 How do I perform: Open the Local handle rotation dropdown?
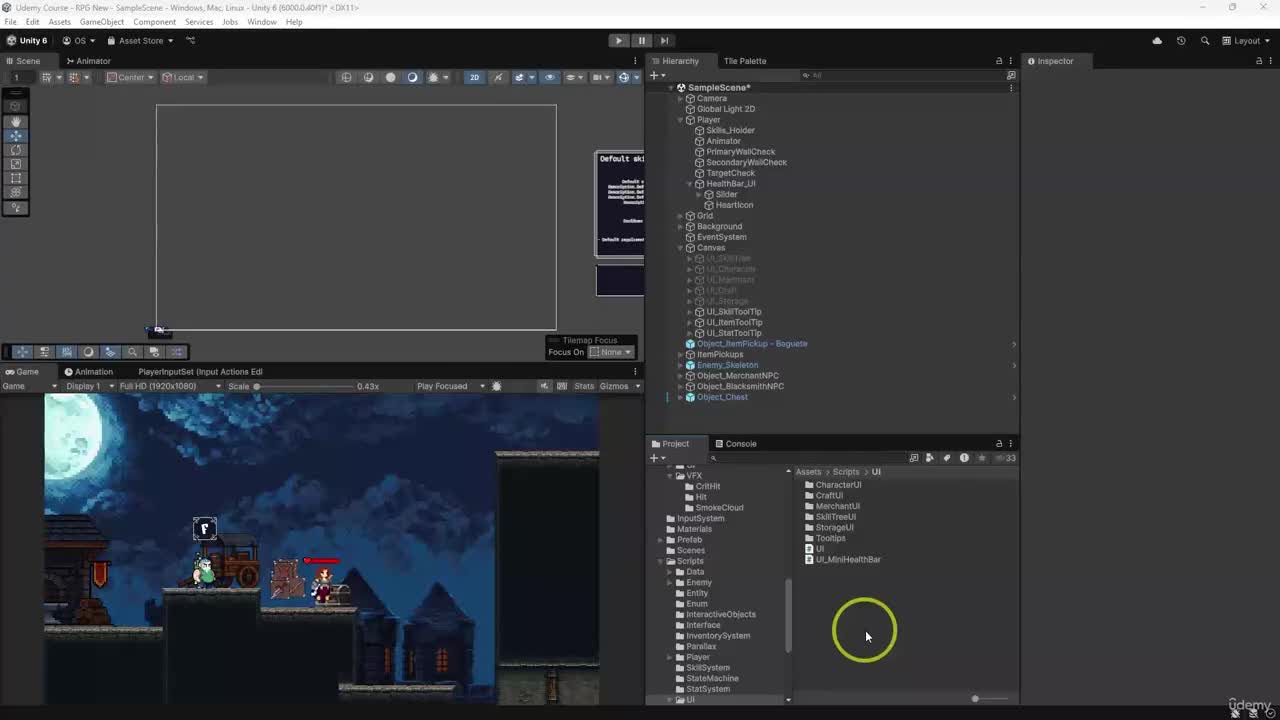tap(183, 77)
